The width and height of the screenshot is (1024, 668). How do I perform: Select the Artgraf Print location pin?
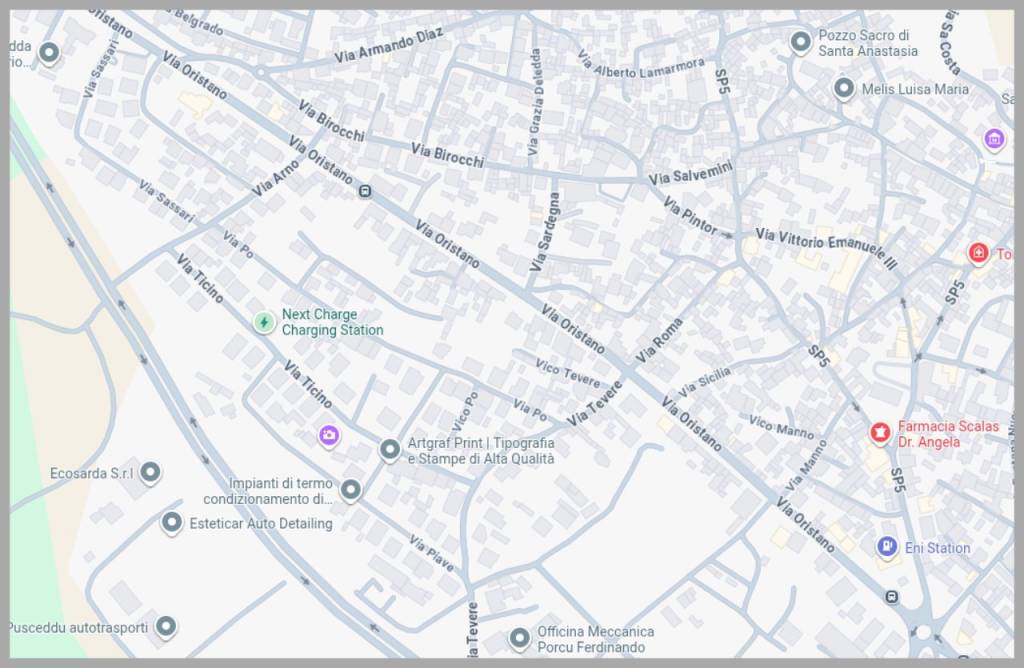(x=389, y=451)
